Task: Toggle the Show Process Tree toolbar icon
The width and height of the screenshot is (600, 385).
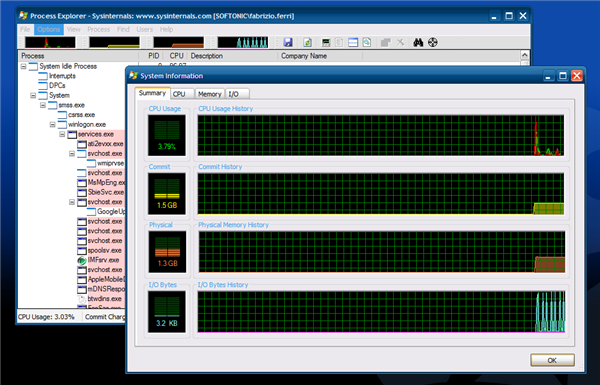Action: (339, 42)
